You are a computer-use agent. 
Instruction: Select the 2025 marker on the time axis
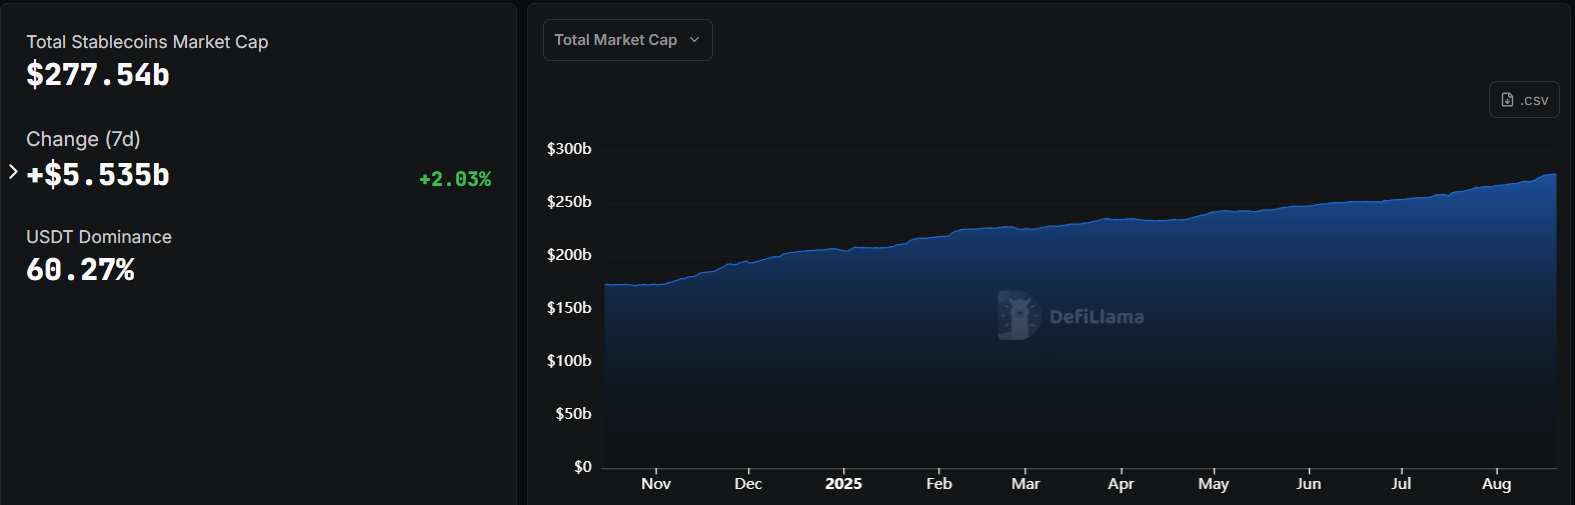[x=843, y=484]
